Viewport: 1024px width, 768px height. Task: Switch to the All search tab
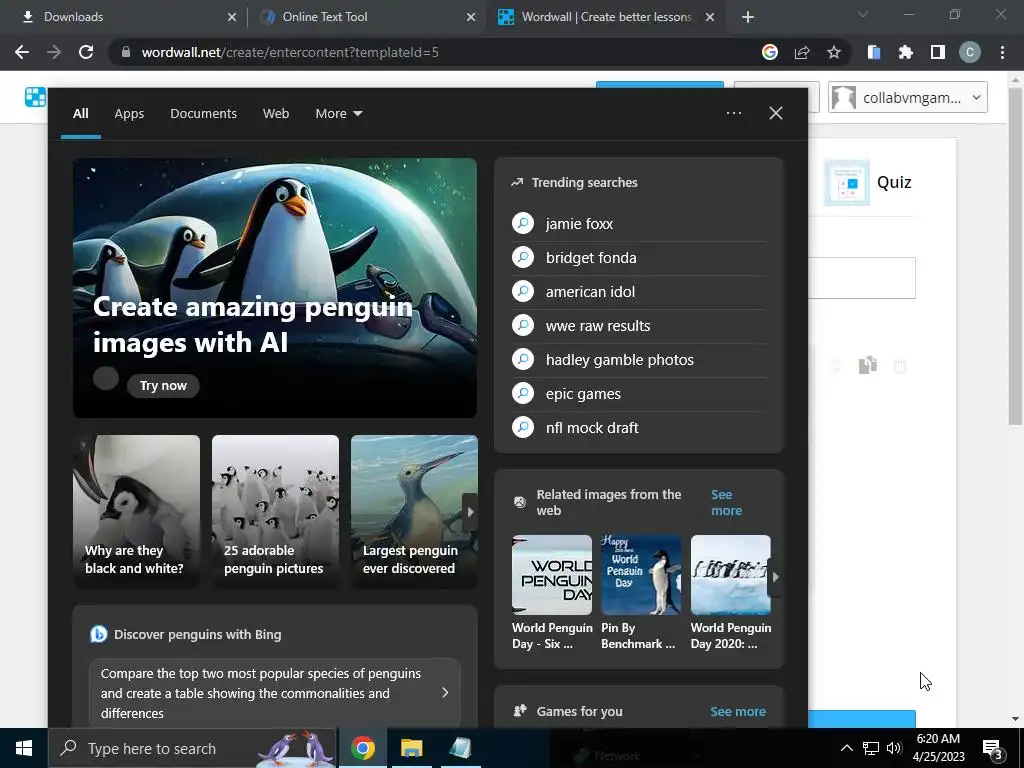(x=80, y=114)
